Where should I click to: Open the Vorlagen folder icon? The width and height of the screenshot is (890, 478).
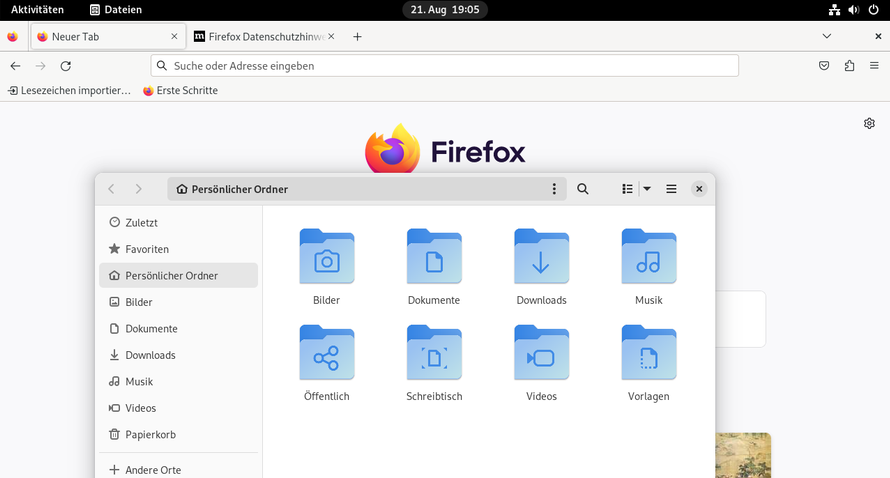[x=649, y=353]
